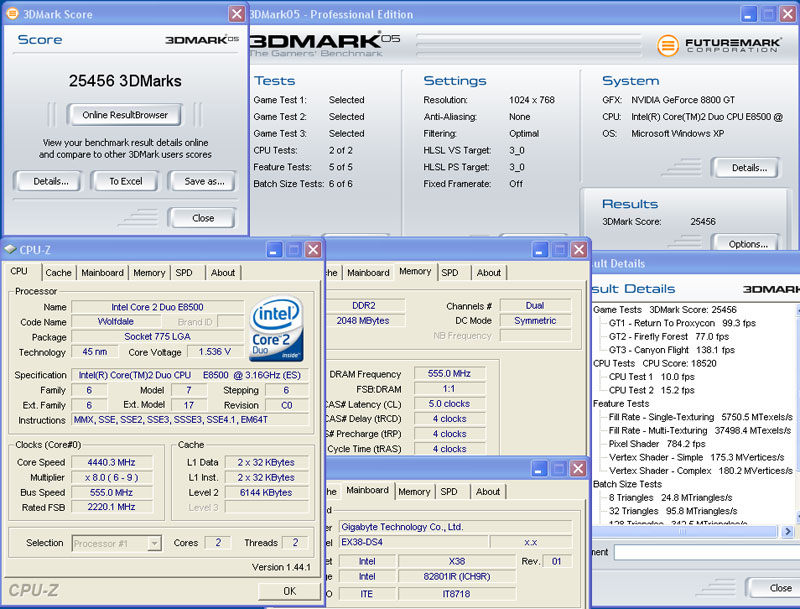The image size is (800, 609).
Task: Open Mainboard tab in front CPU-Z window
Action: (102, 273)
